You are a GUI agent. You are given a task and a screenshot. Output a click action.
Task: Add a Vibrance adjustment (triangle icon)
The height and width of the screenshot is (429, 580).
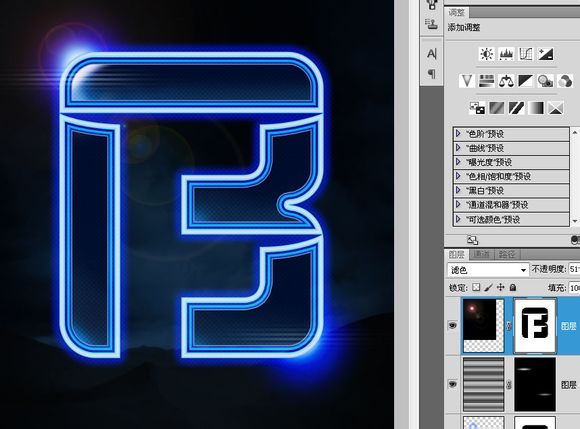click(x=466, y=81)
